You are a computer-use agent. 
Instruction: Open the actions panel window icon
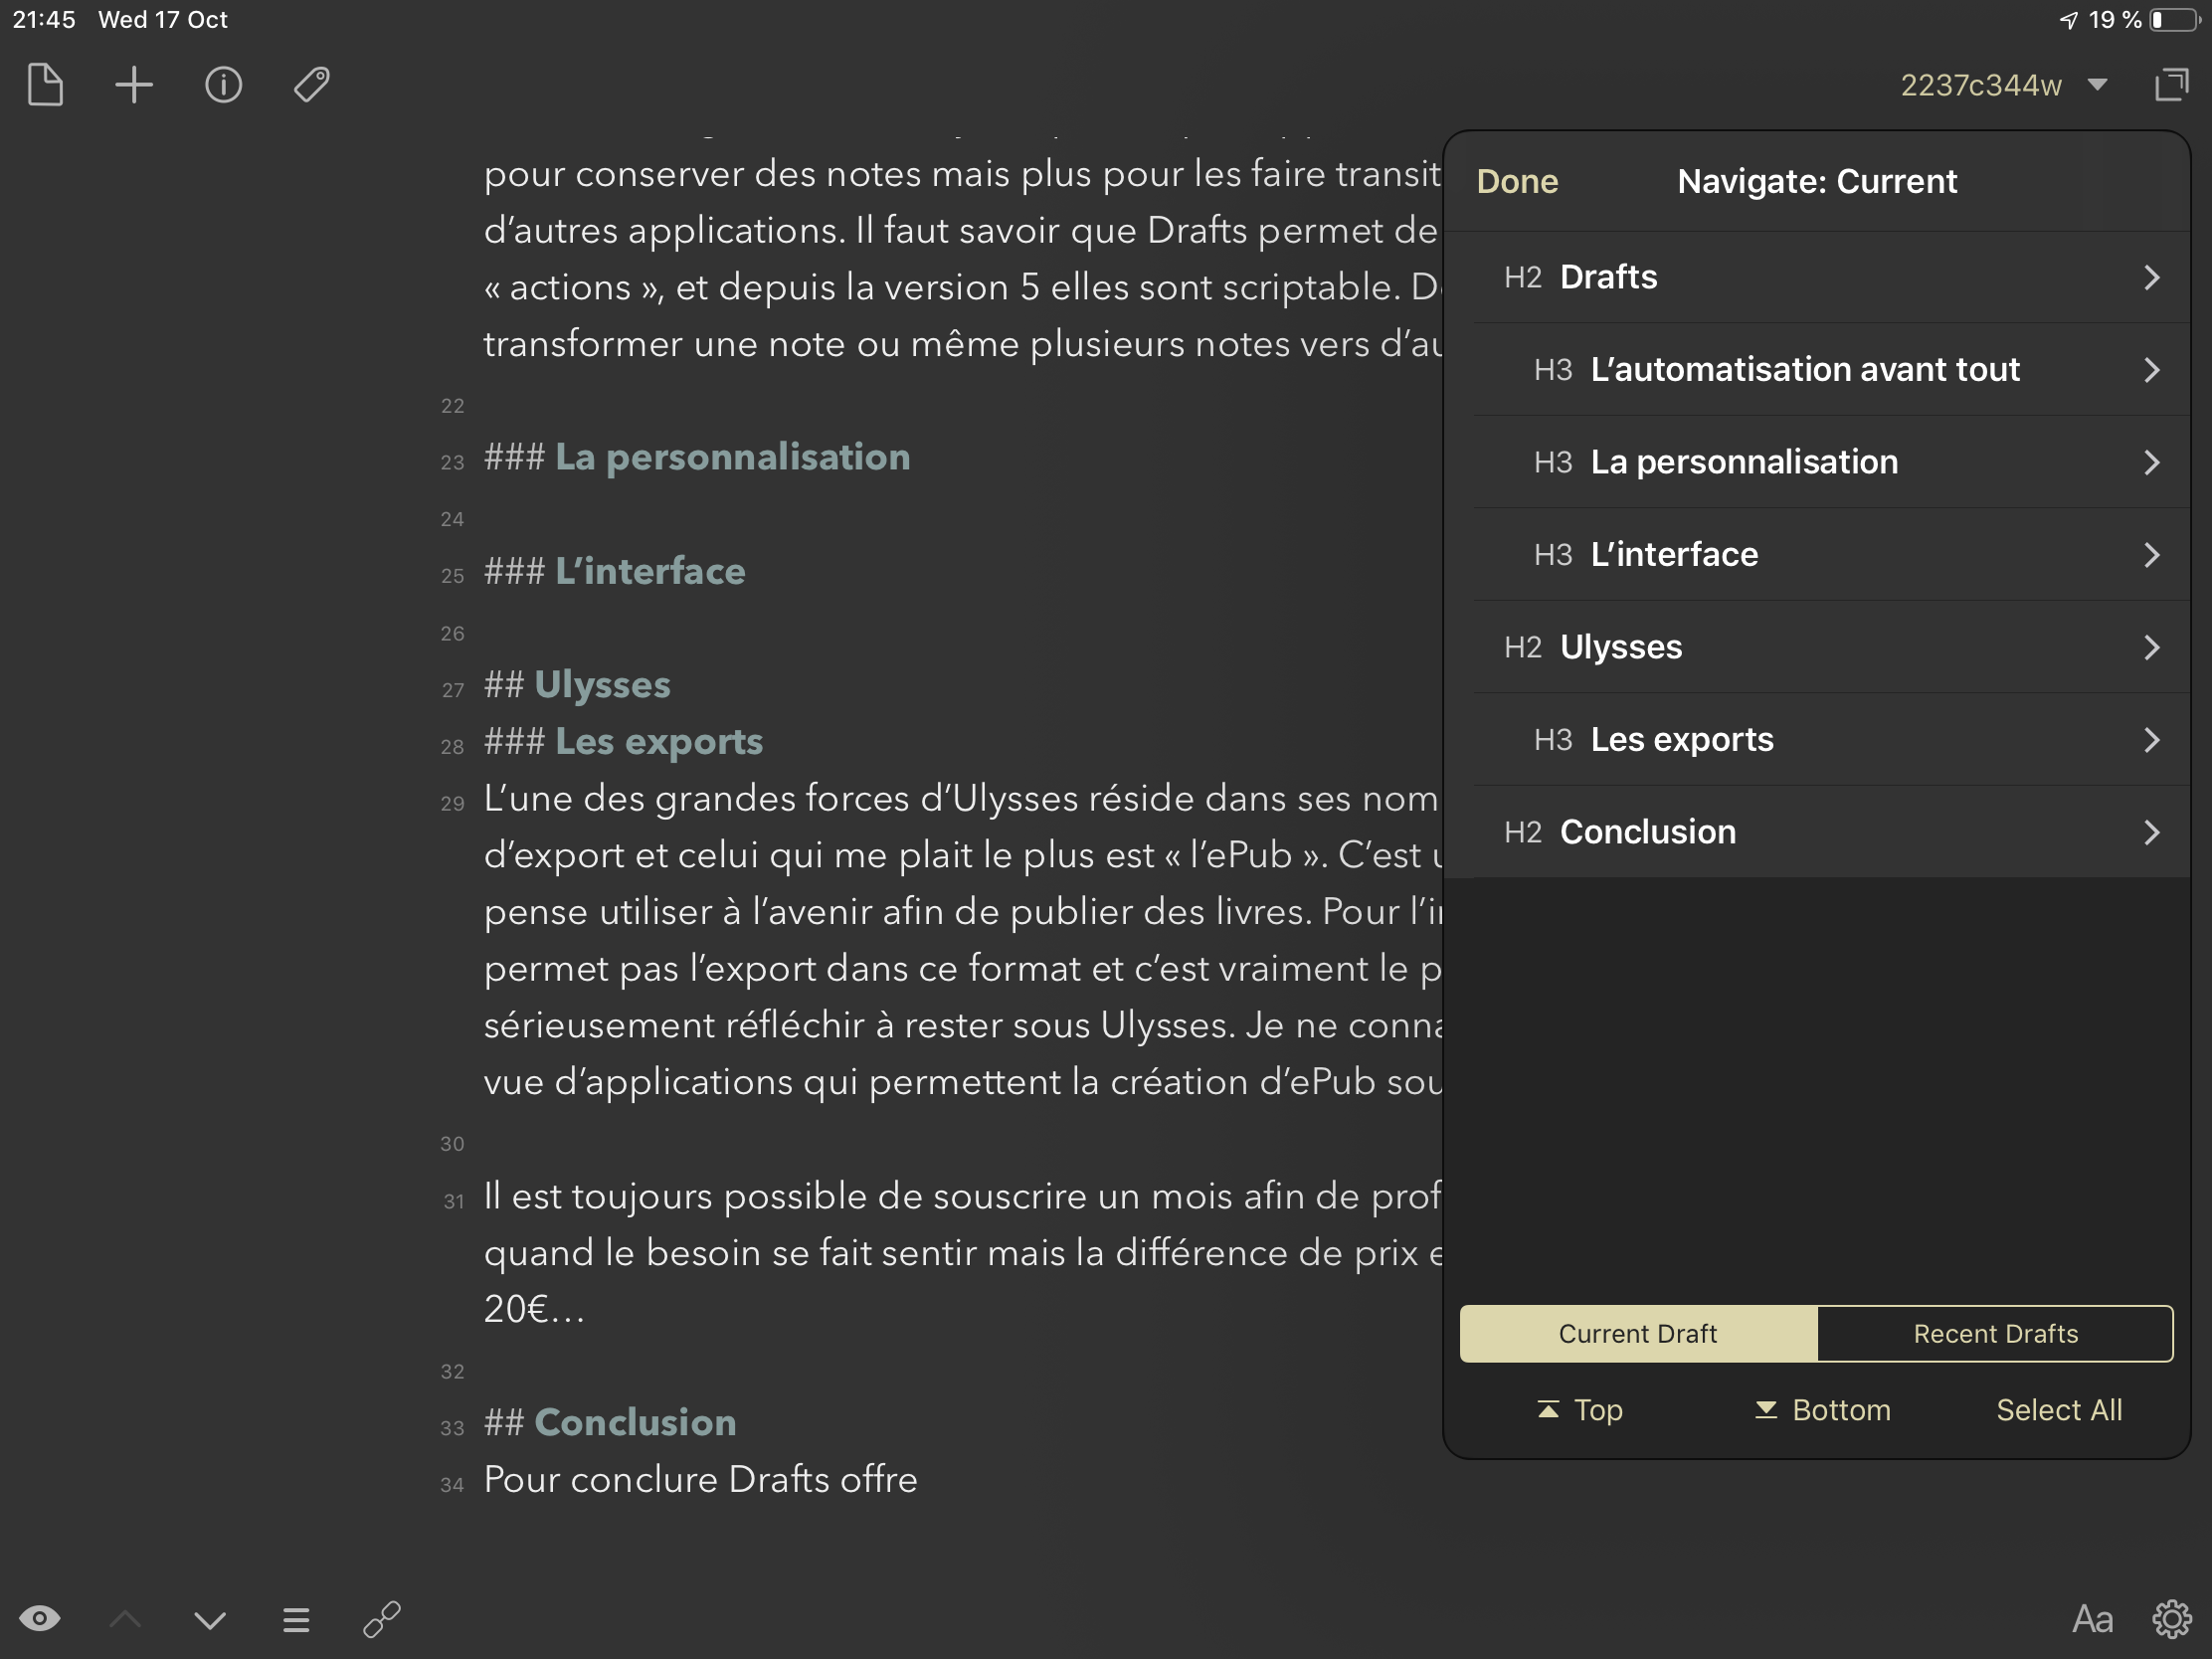2171,85
